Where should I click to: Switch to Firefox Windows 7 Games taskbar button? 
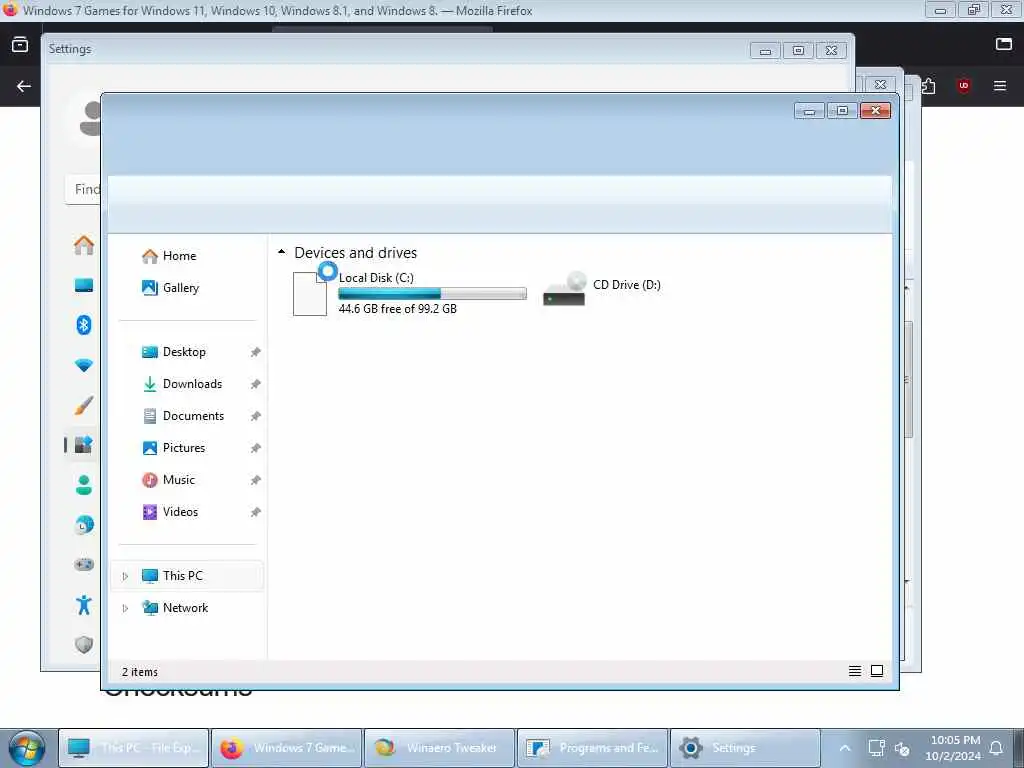287,748
